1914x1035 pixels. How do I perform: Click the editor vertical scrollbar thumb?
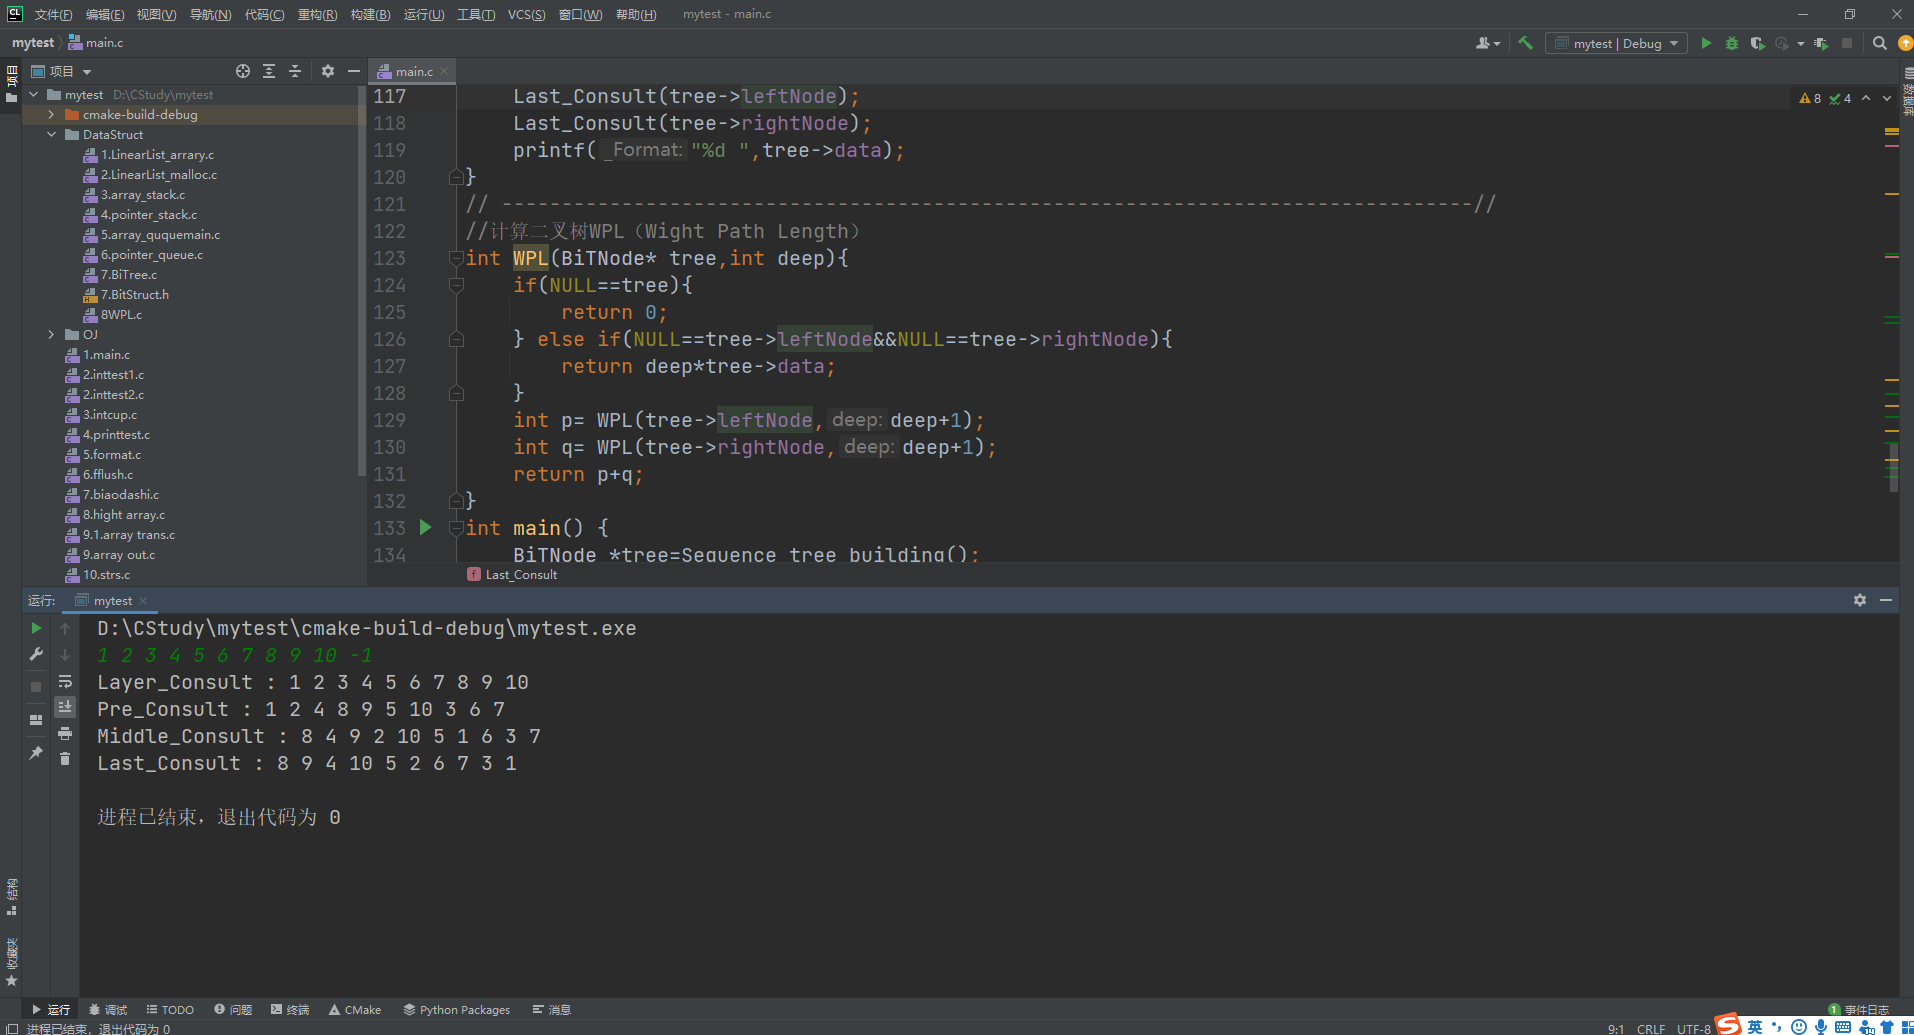coord(1893,467)
